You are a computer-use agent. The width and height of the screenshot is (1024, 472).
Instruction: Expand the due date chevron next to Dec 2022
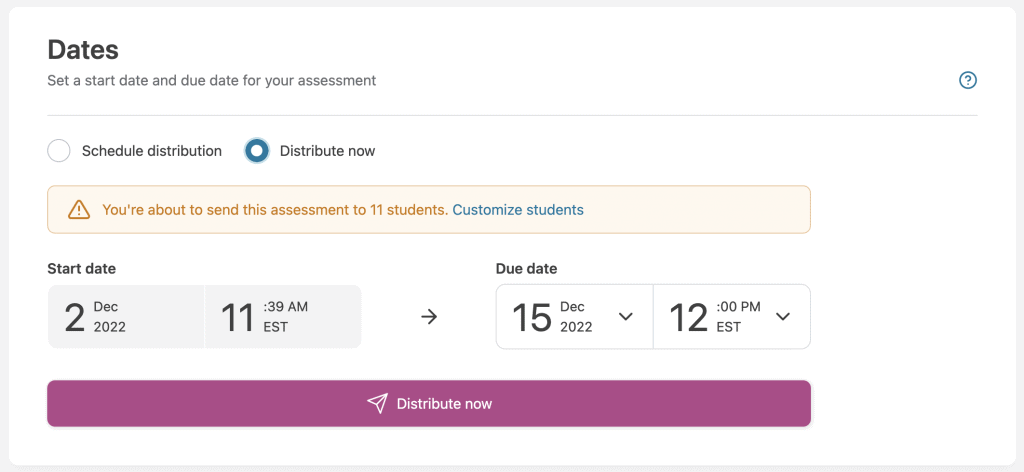click(x=626, y=317)
